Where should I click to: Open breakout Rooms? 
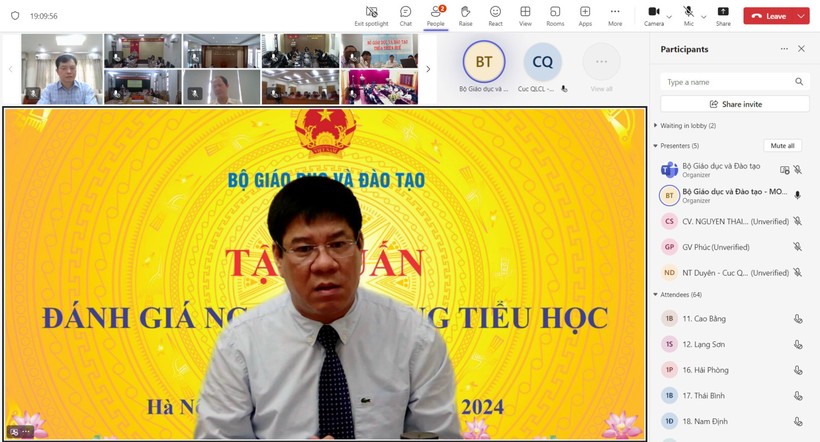point(555,16)
